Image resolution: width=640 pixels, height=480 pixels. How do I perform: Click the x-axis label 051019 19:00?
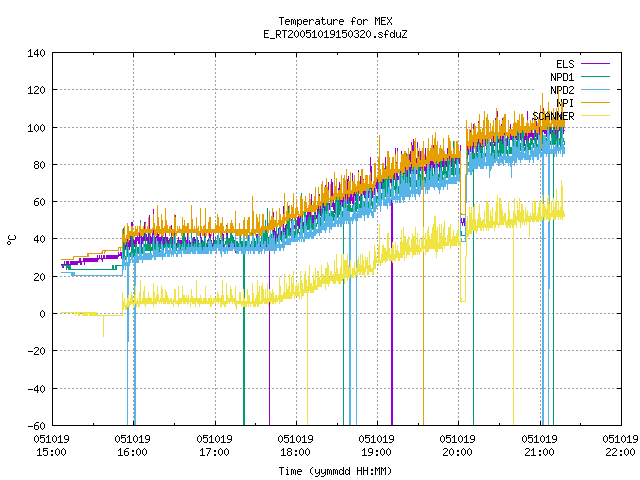[376, 446]
